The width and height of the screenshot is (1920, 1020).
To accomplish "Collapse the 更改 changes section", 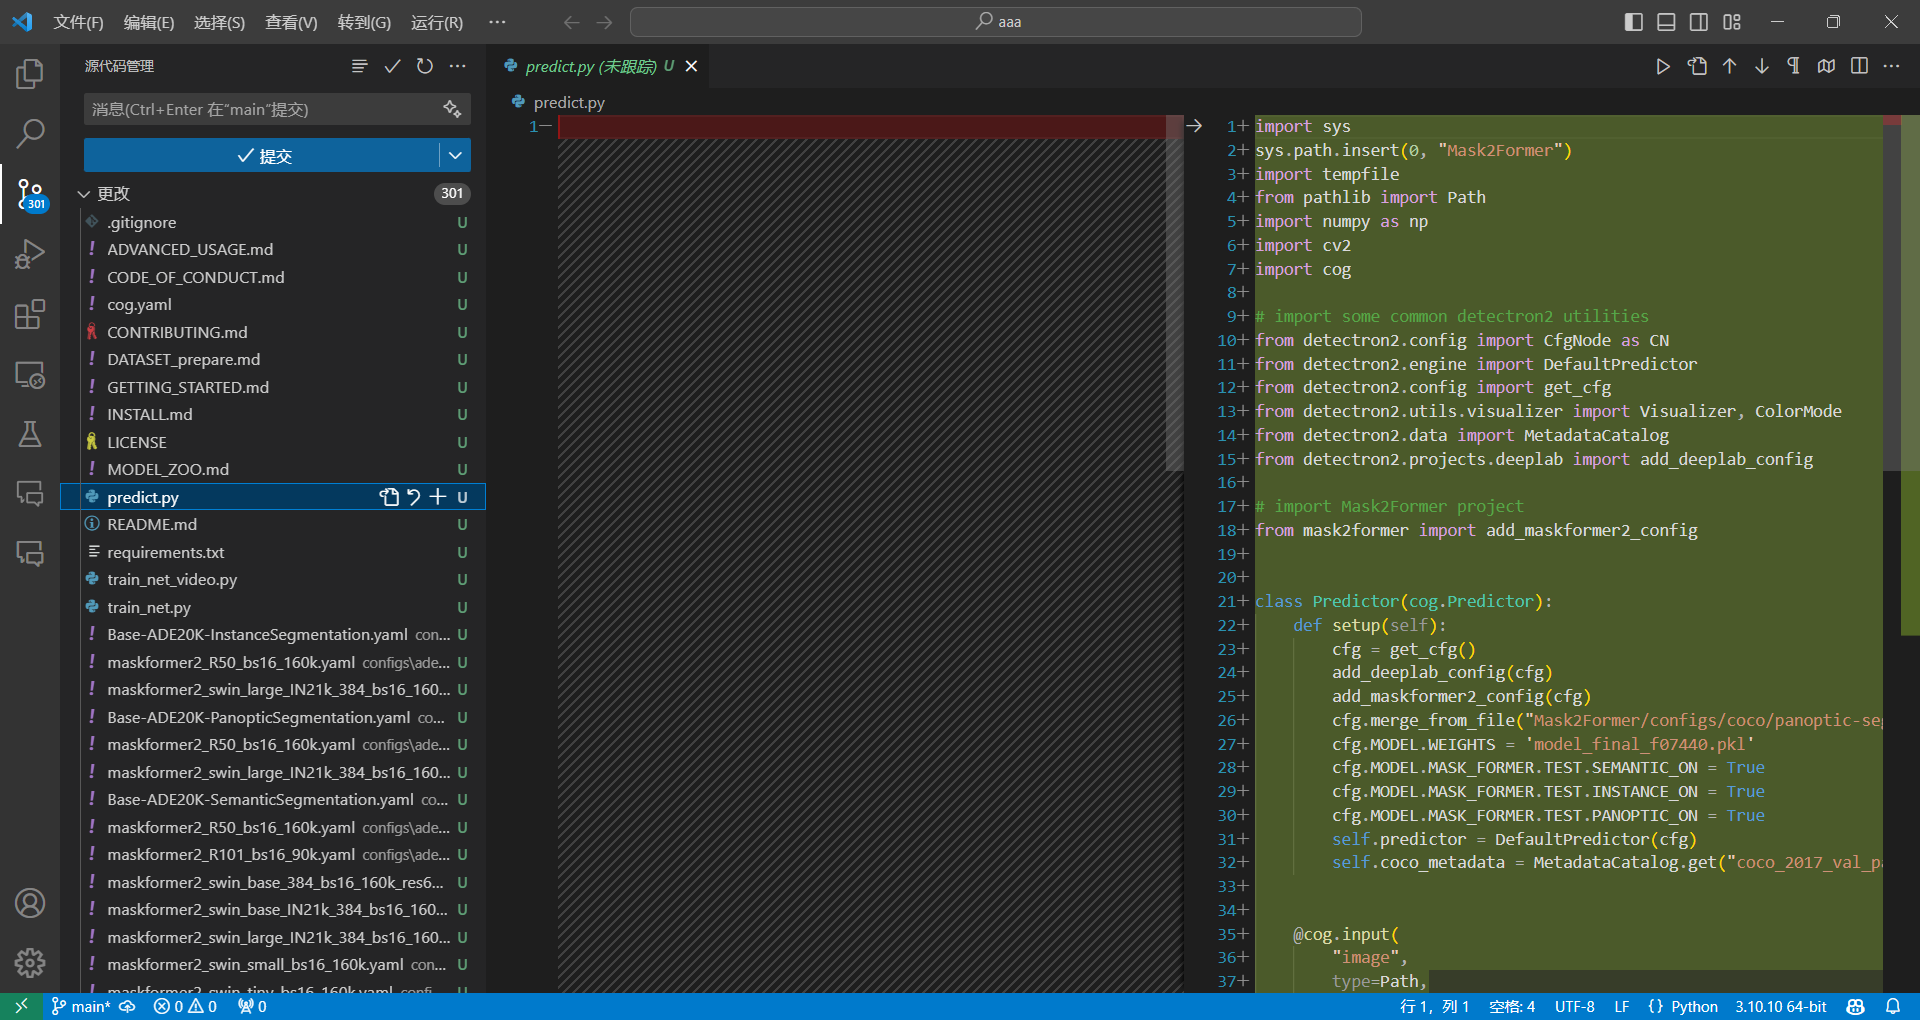I will coord(86,193).
